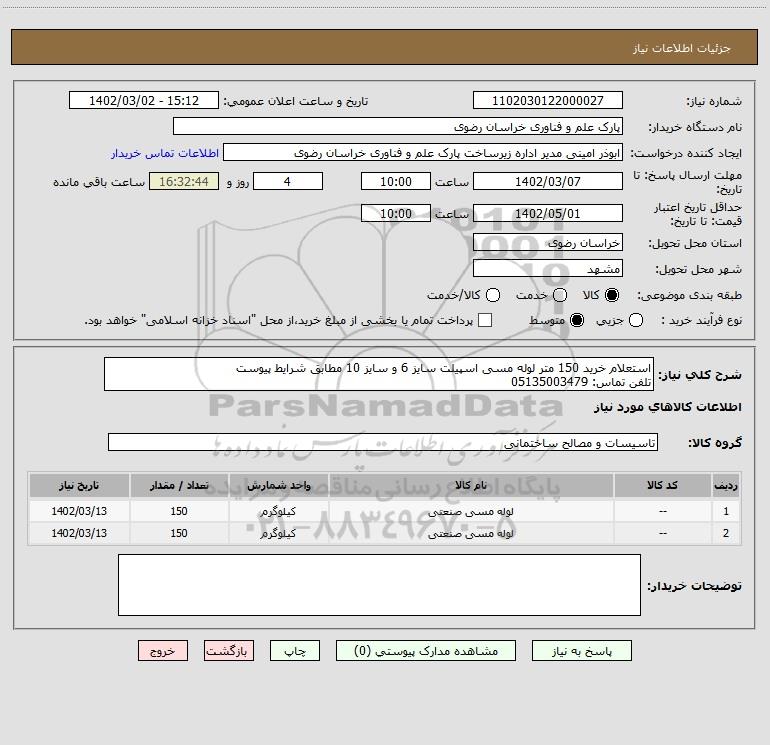Click the پاسخ به نیاز button
The image size is (770, 745).
pyautogui.click(x=581, y=651)
